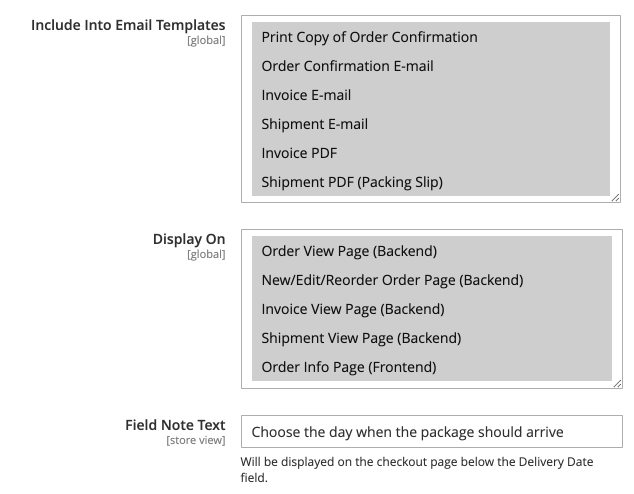
Task: Select Order View Page (Backend) option
Action: [x=349, y=251]
